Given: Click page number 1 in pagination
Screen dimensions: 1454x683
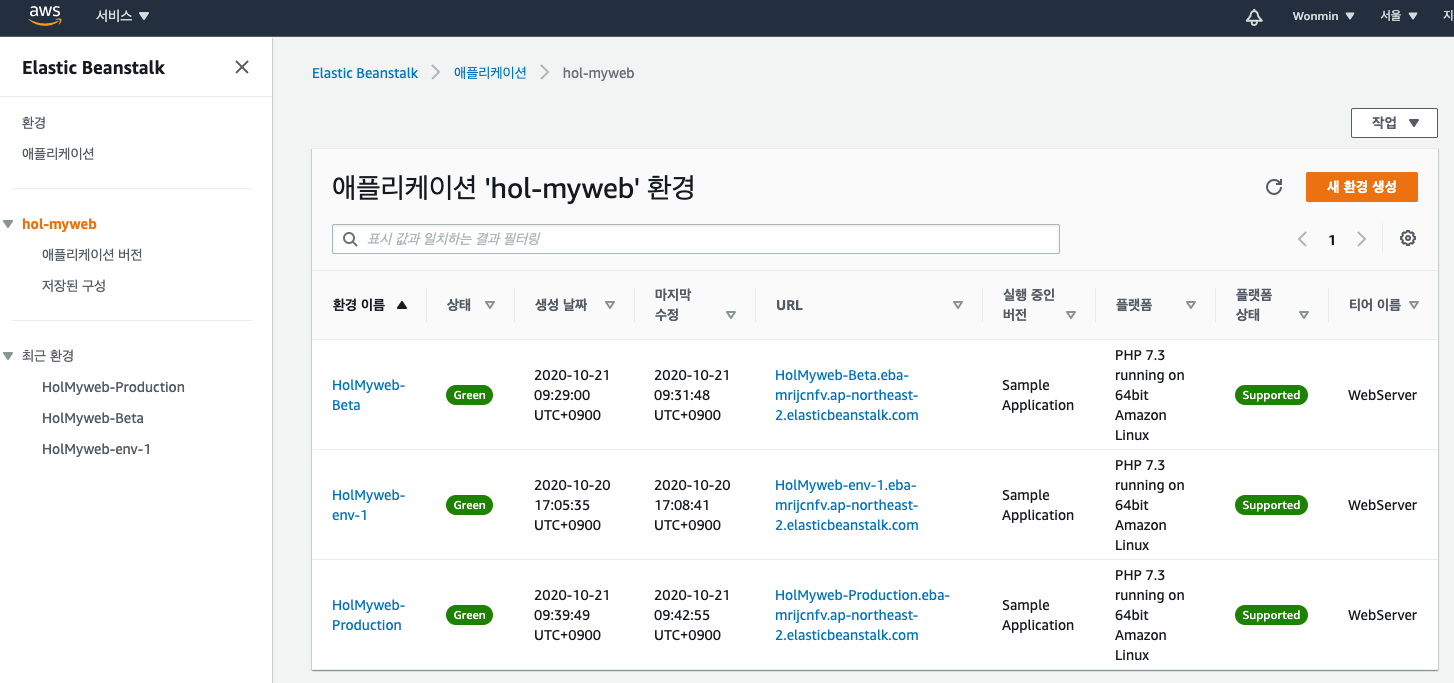Looking at the screenshot, I should tap(1332, 240).
